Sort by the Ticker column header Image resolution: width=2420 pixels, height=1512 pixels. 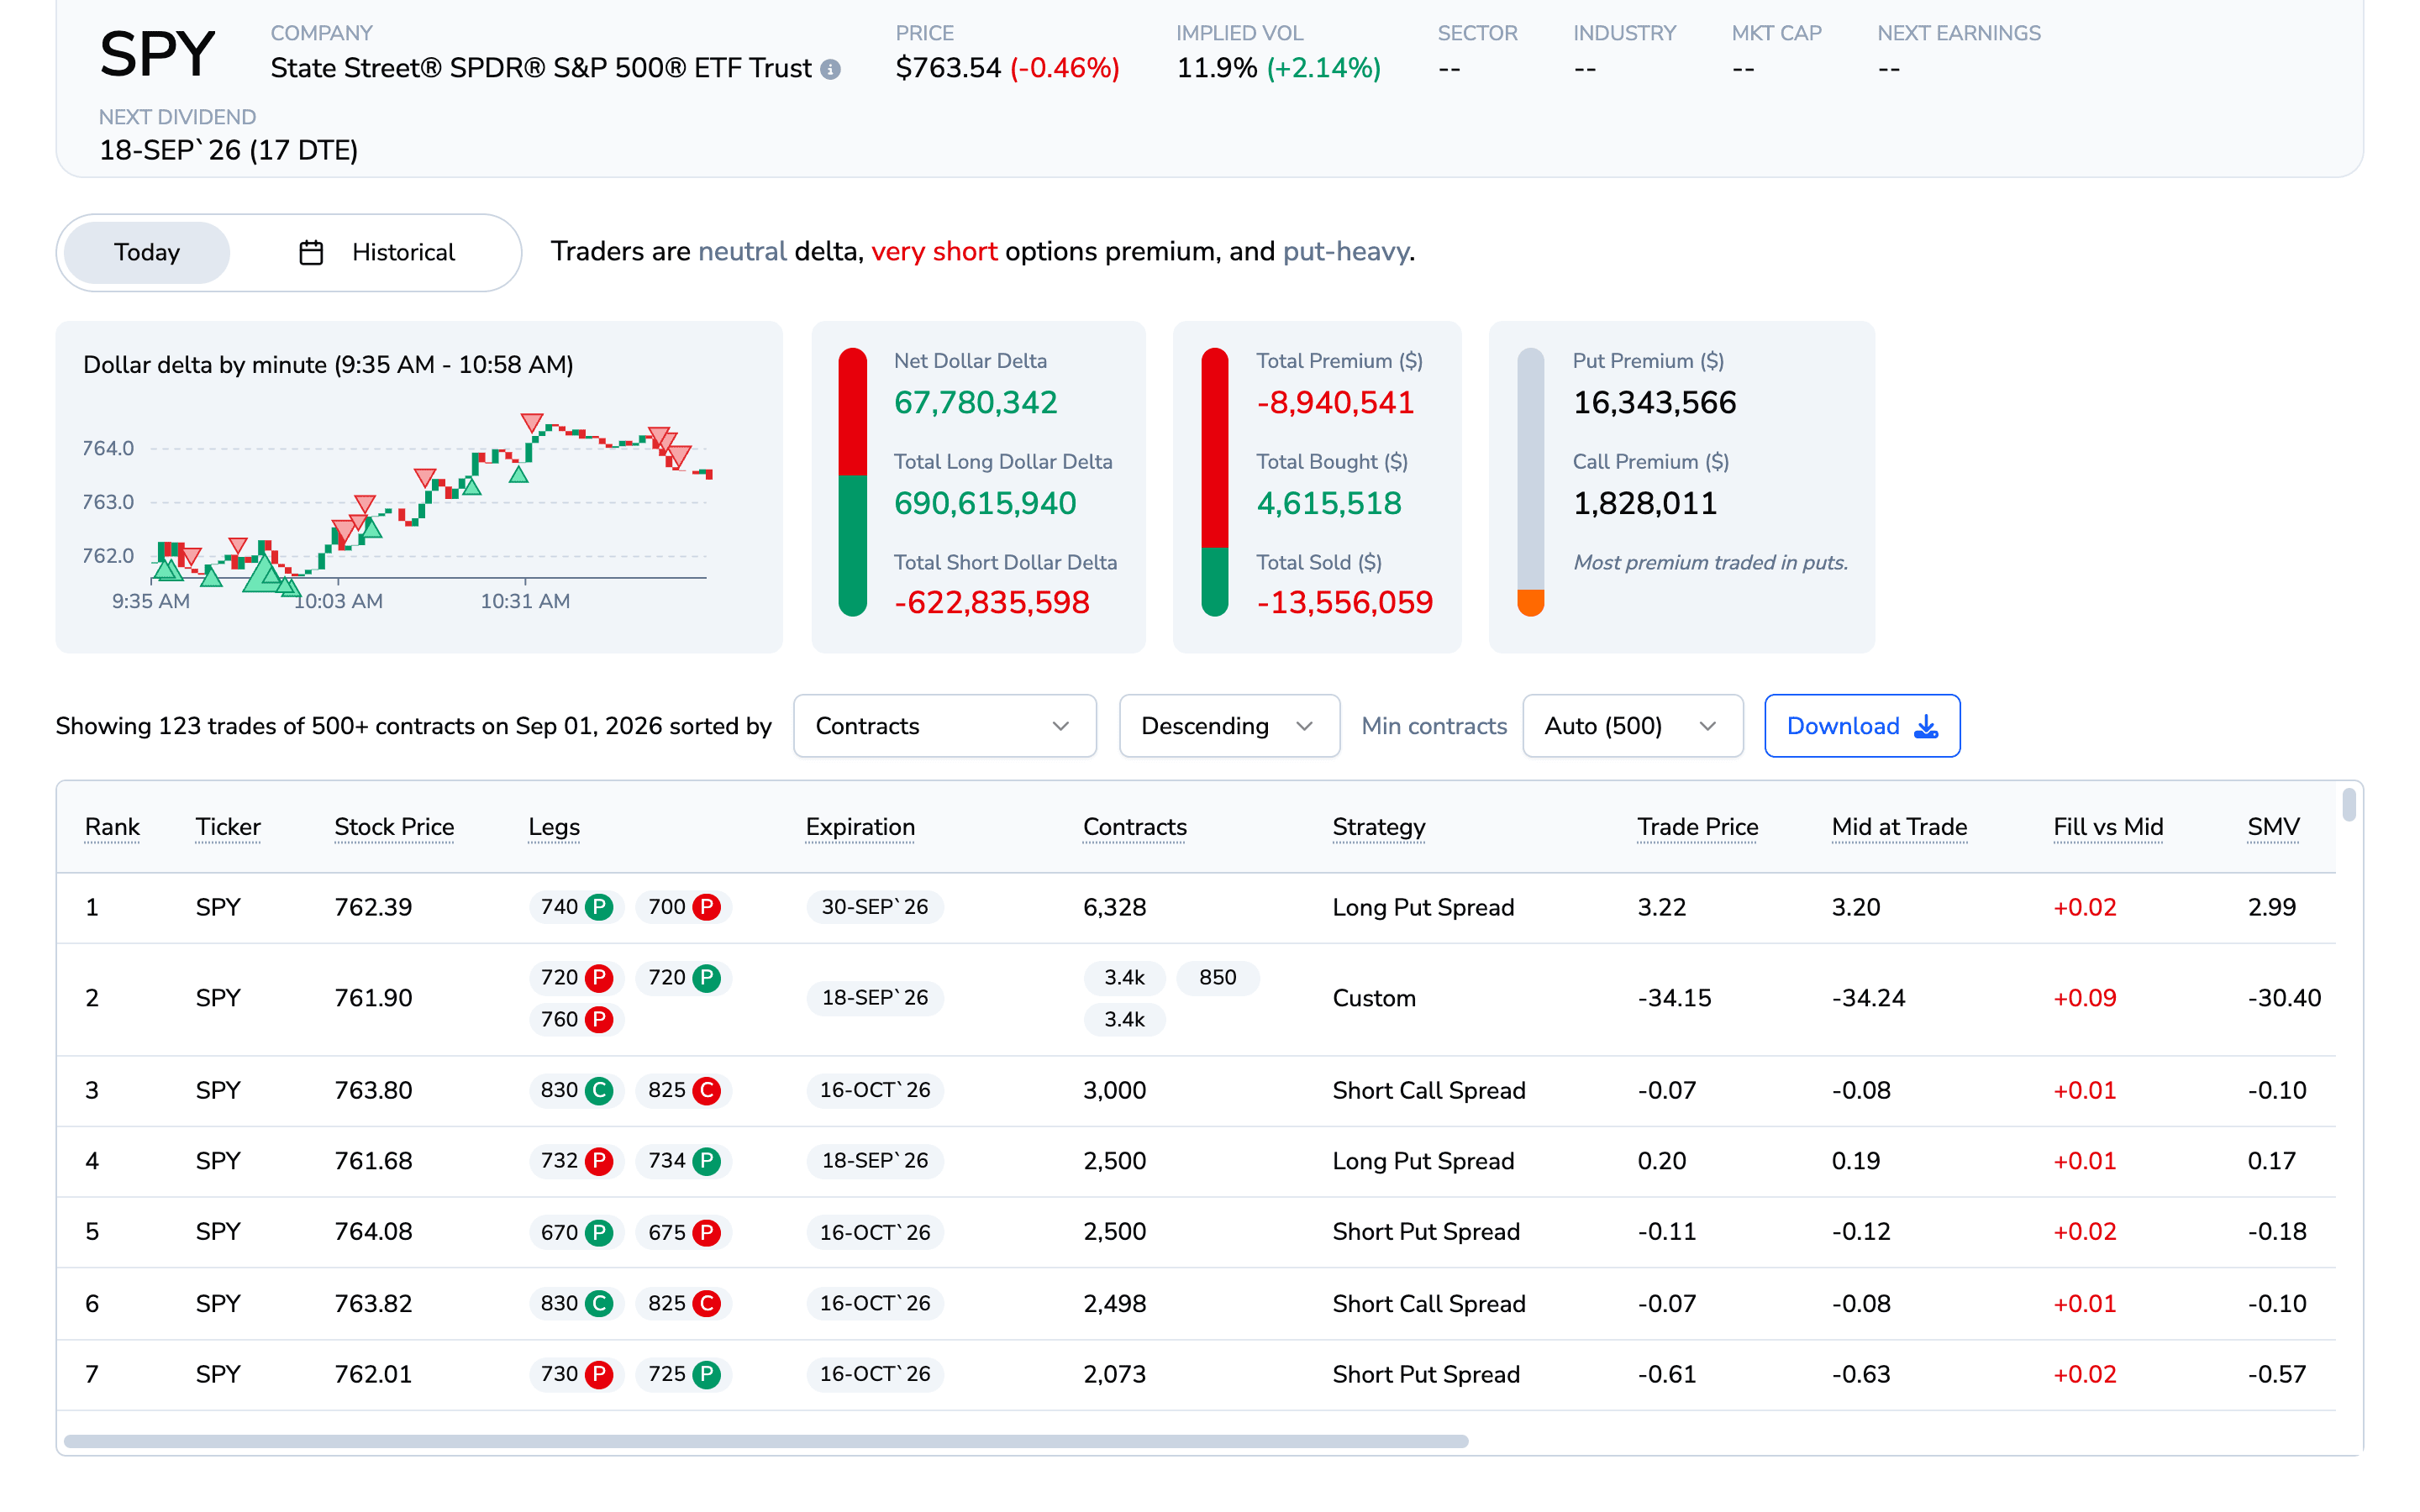[x=228, y=827]
